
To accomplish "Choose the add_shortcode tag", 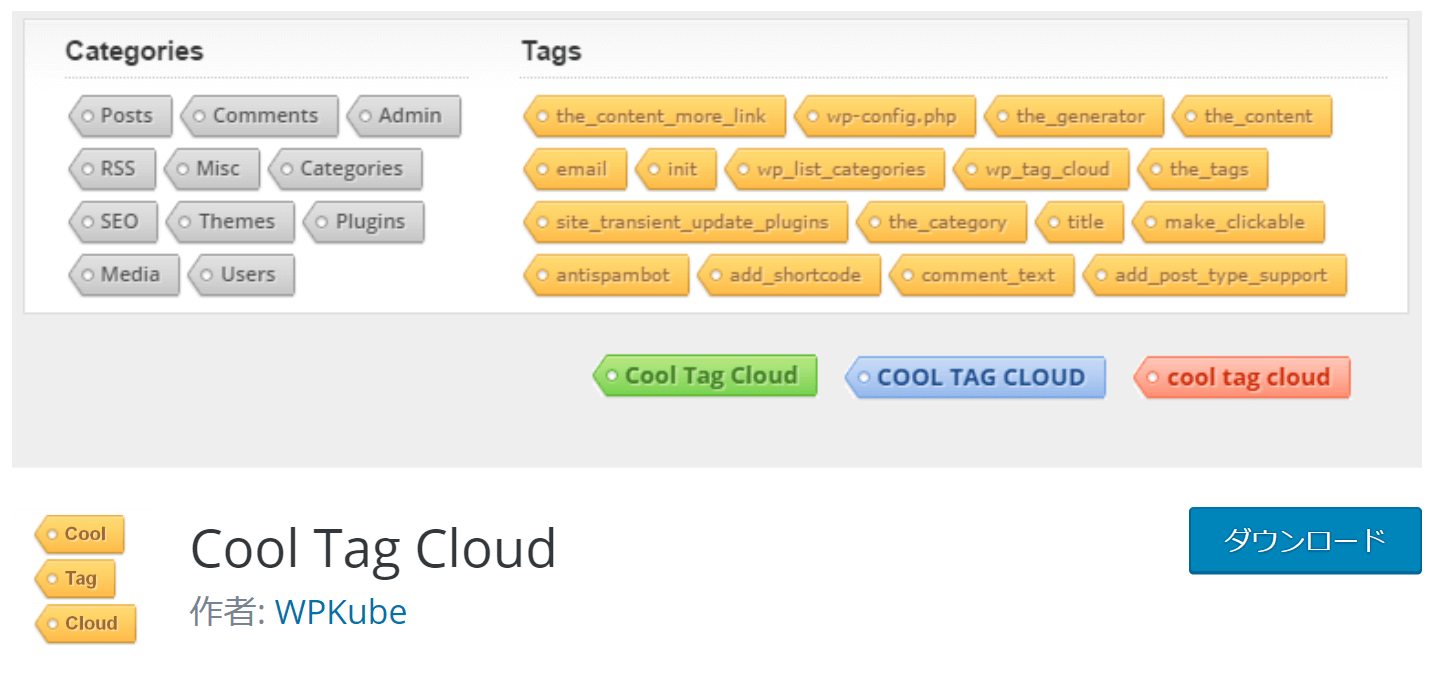I will (x=789, y=275).
